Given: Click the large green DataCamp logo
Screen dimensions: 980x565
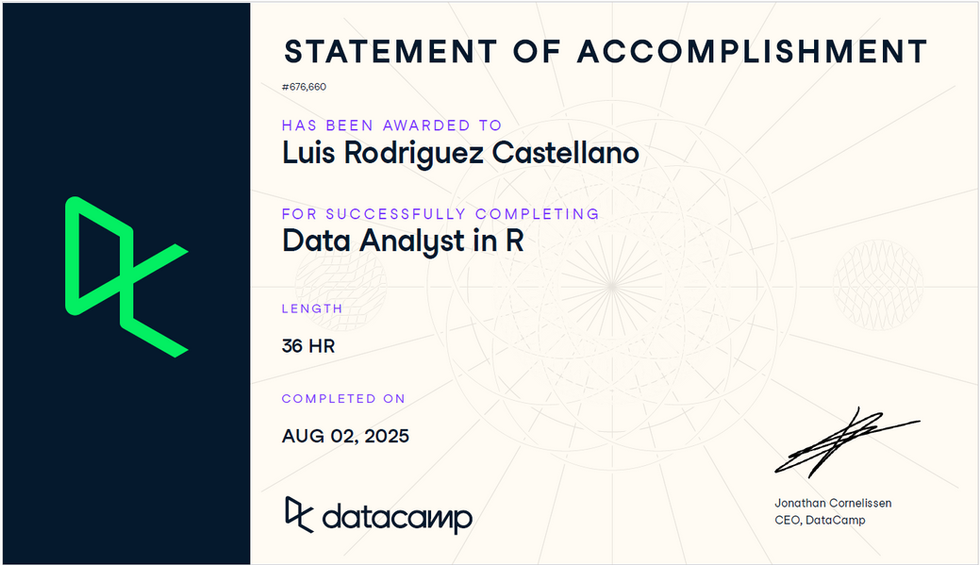Looking at the screenshot, I should pyautogui.click(x=126, y=277).
